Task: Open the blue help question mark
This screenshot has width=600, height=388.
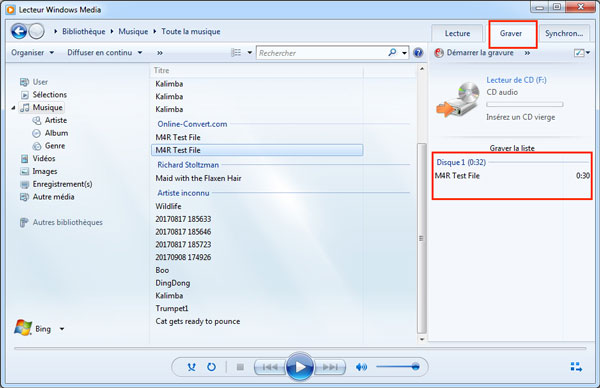Action: point(418,52)
